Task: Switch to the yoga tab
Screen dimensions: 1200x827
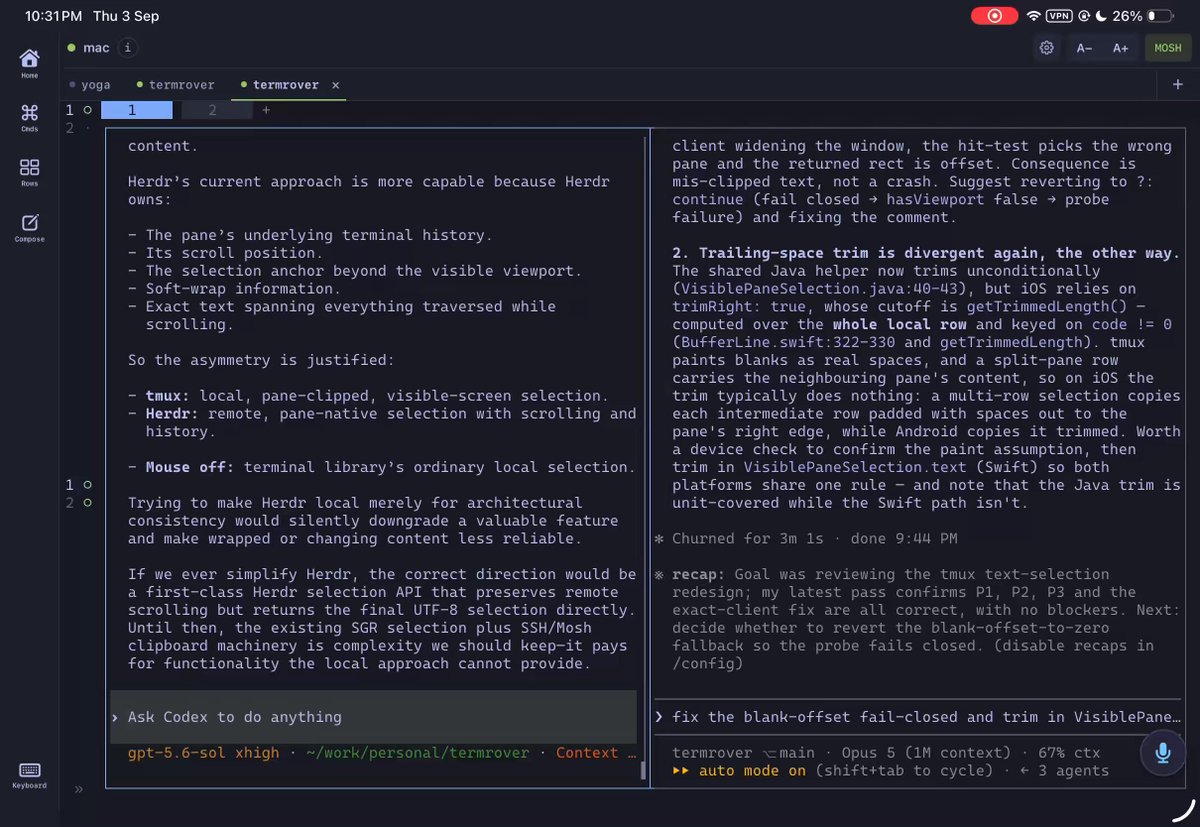Action: (90, 85)
